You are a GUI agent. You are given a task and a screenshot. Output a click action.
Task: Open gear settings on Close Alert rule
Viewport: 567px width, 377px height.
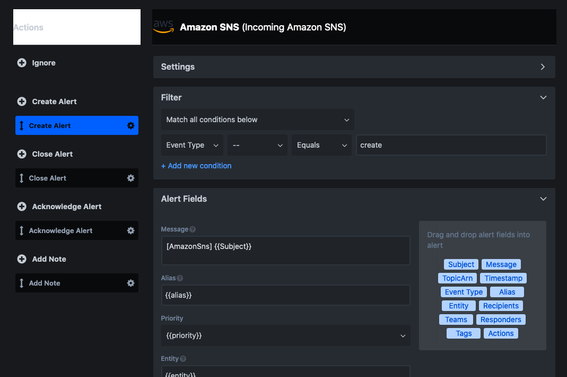tap(131, 178)
